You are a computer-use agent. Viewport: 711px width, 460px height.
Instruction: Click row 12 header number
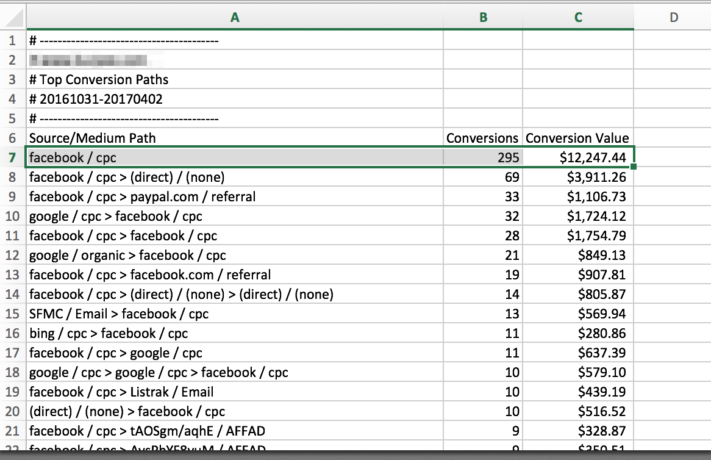pyautogui.click(x=12, y=255)
